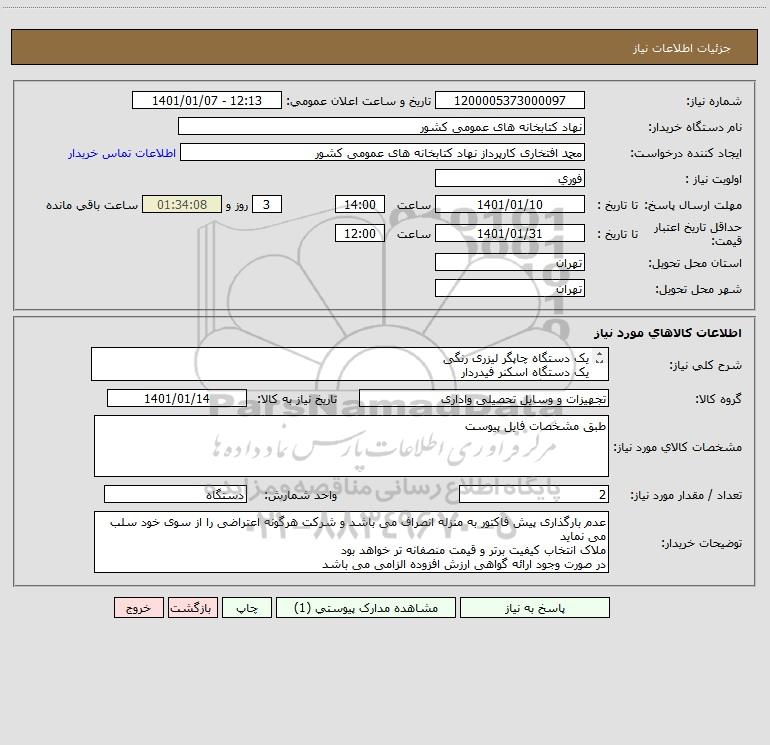Click the label 'توضیحات خریدار:'

pos(702,543)
